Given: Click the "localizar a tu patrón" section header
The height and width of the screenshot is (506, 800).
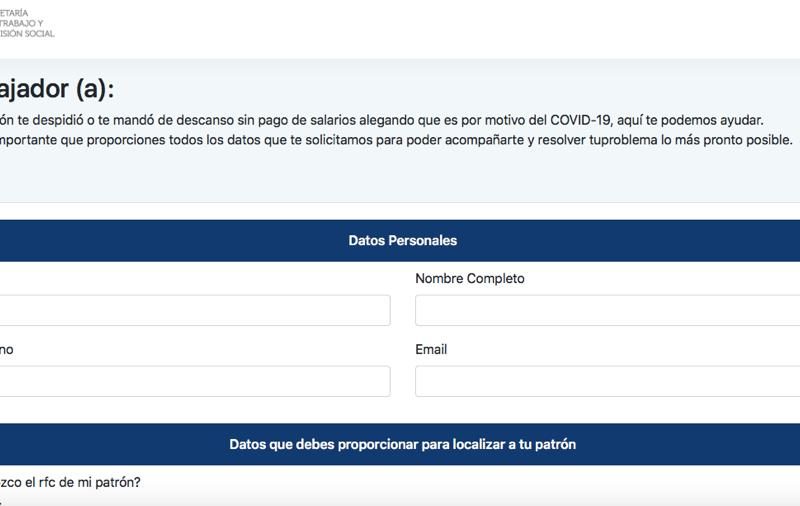Looking at the screenshot, I should pyautogui.click(x=402, y=444).
